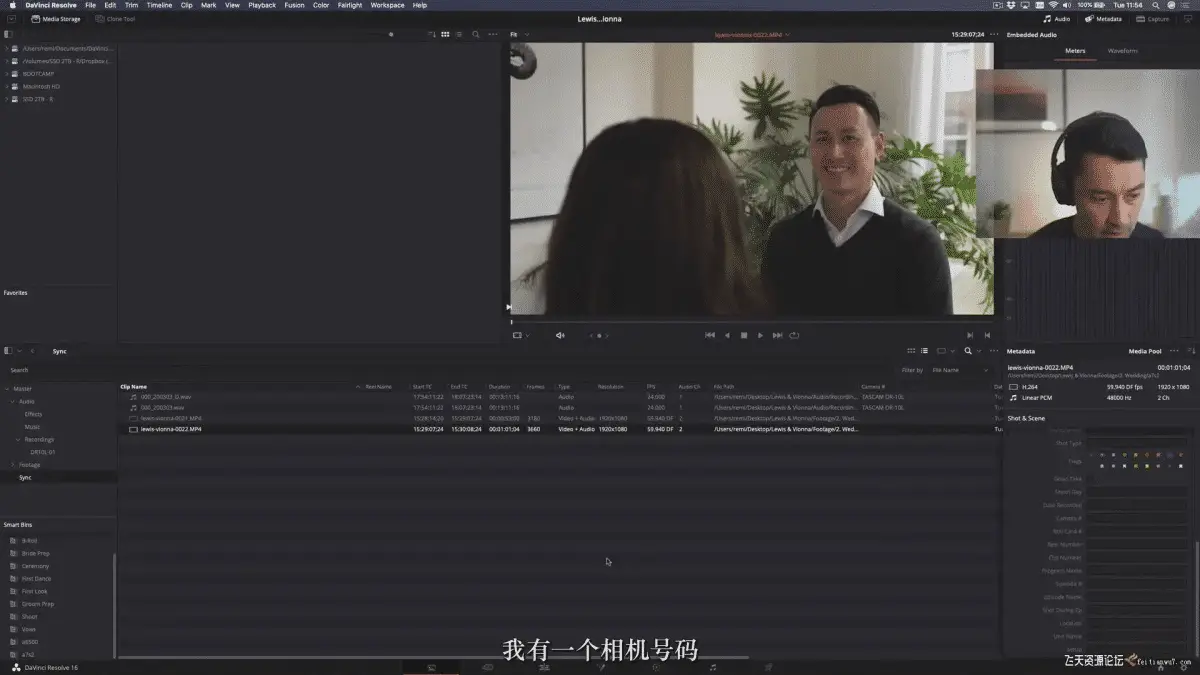Open media pool options three-dot menu
Image resolution: width=1200 pixels, height=675 pixels.
[x=992, y=351]
